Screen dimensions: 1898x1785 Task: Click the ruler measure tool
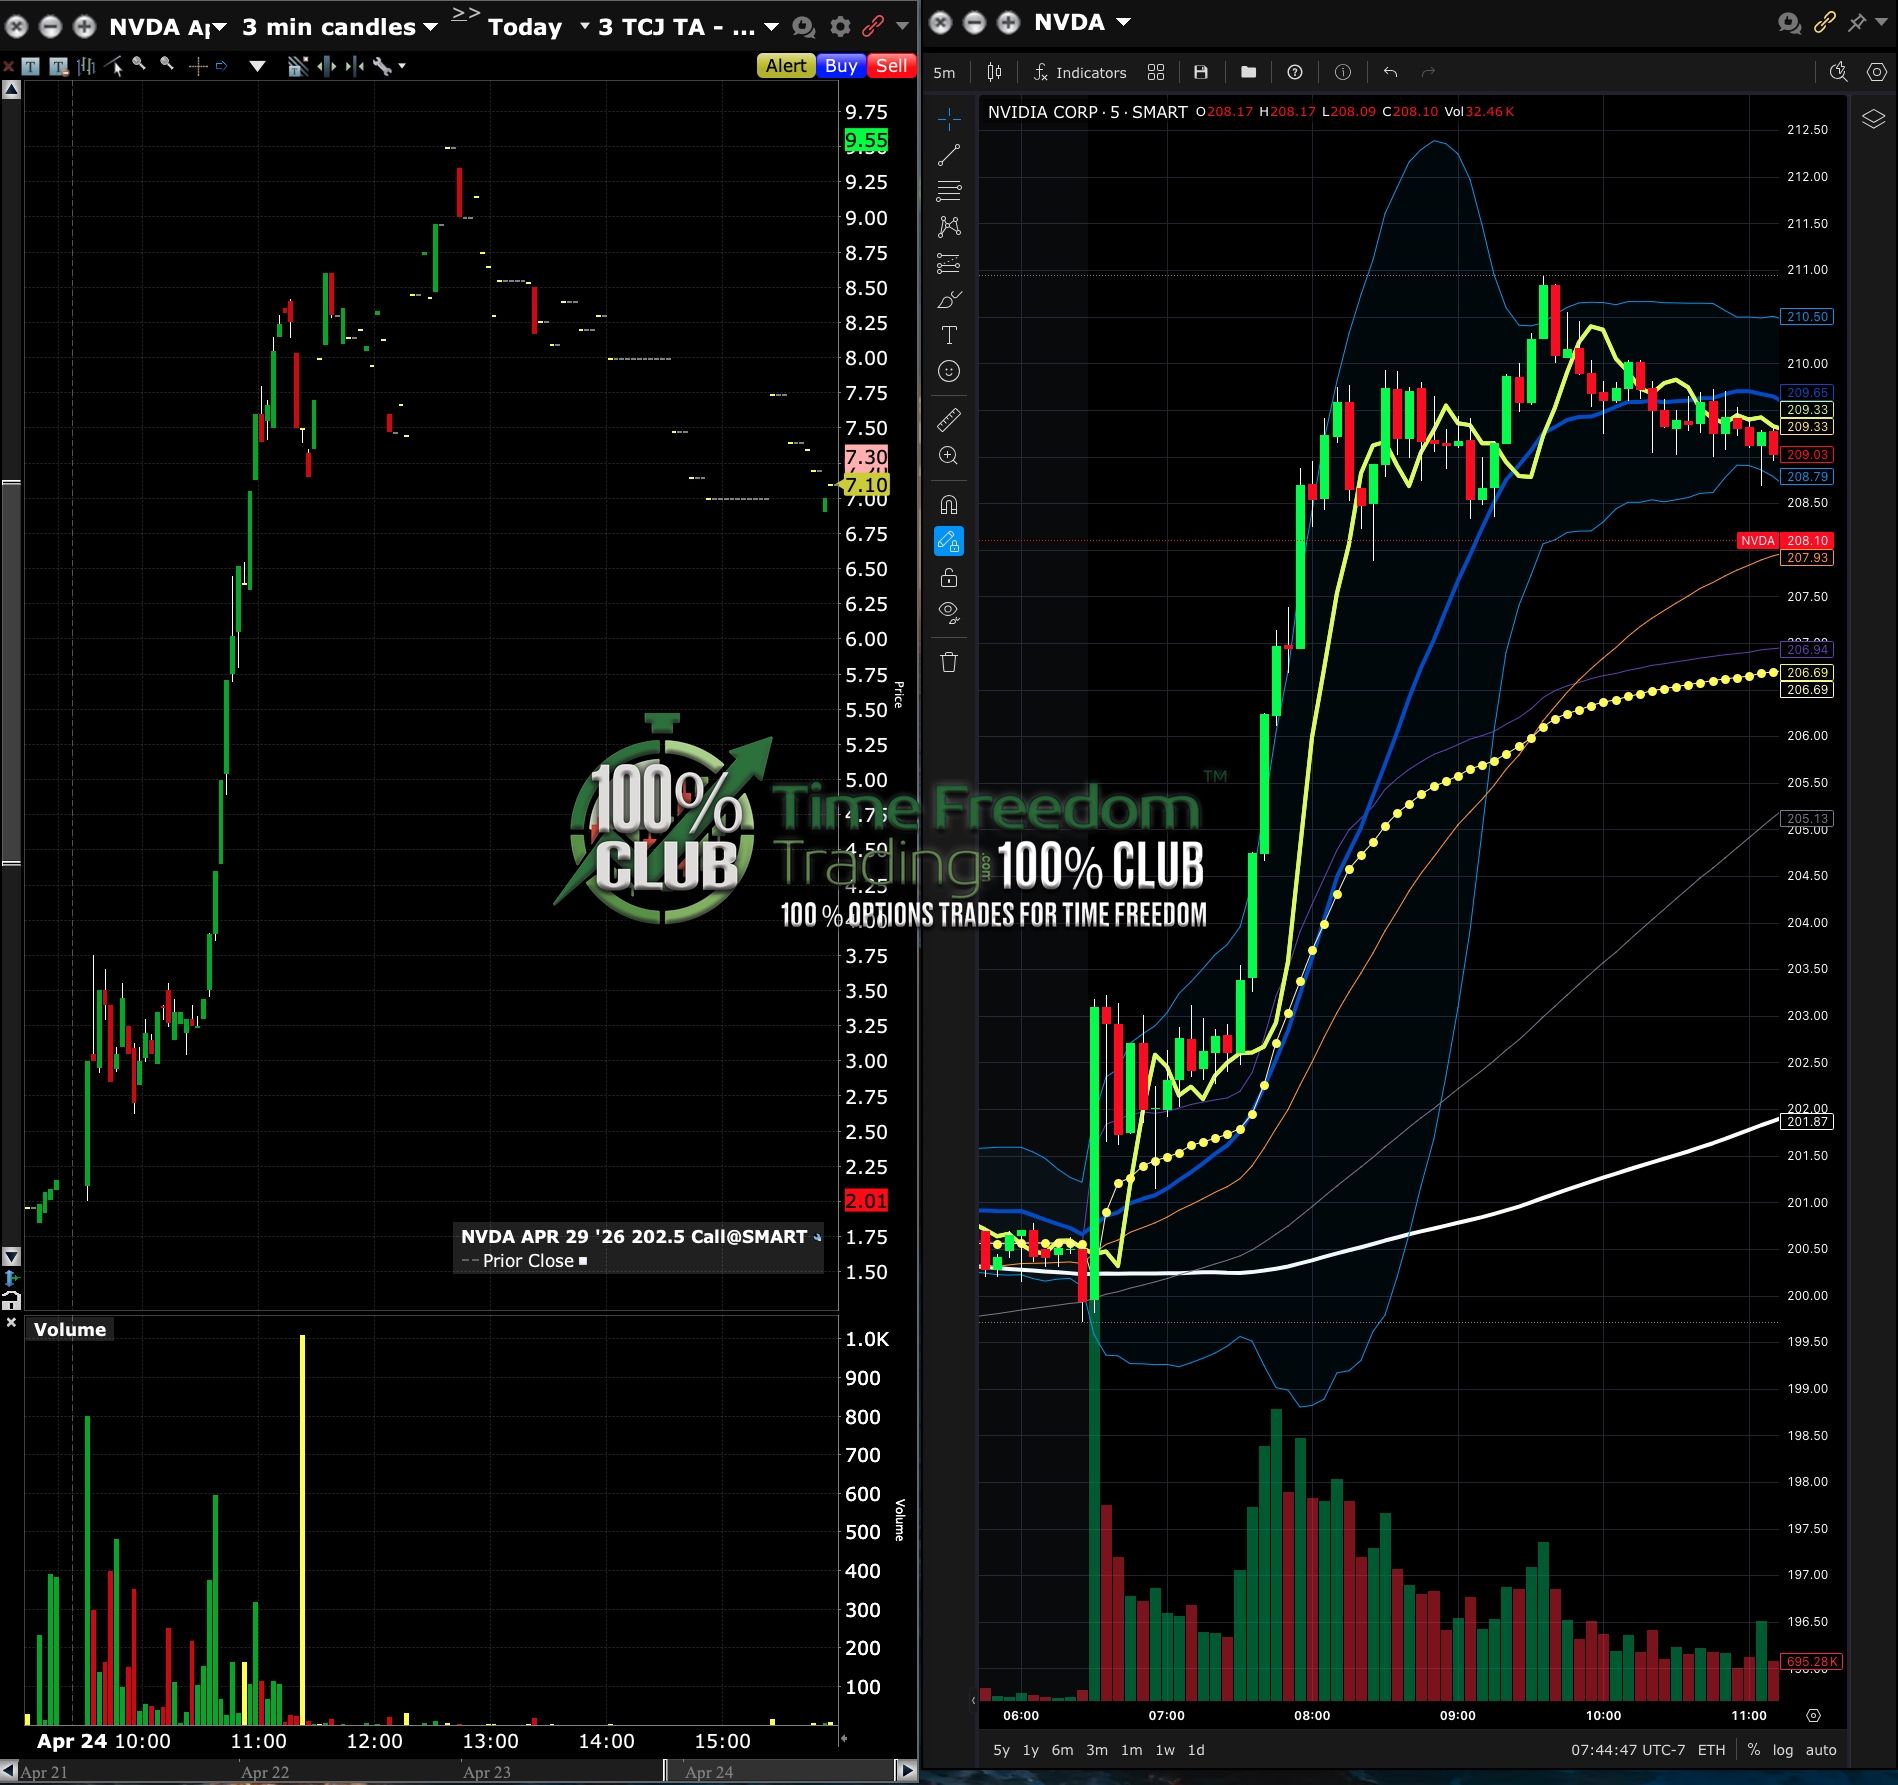[949, 420]
